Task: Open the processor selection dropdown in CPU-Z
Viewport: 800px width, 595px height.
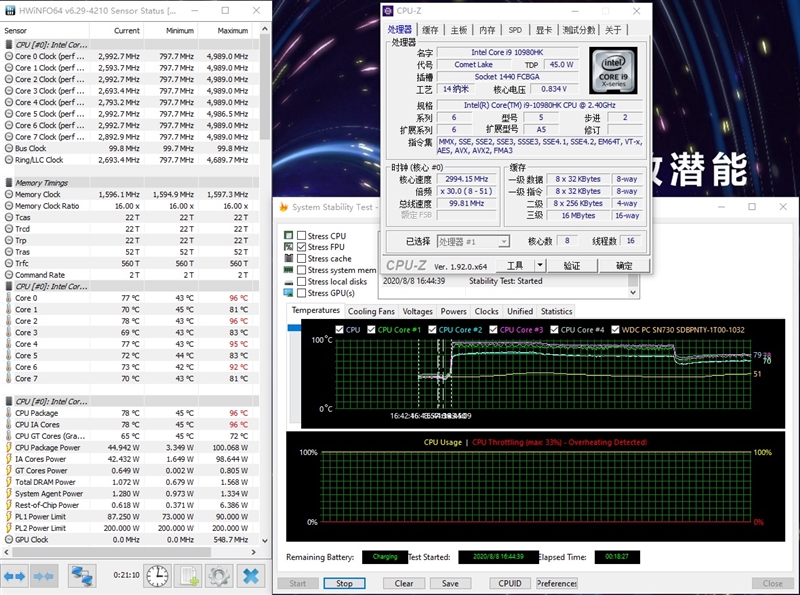Action: point(473,241)
